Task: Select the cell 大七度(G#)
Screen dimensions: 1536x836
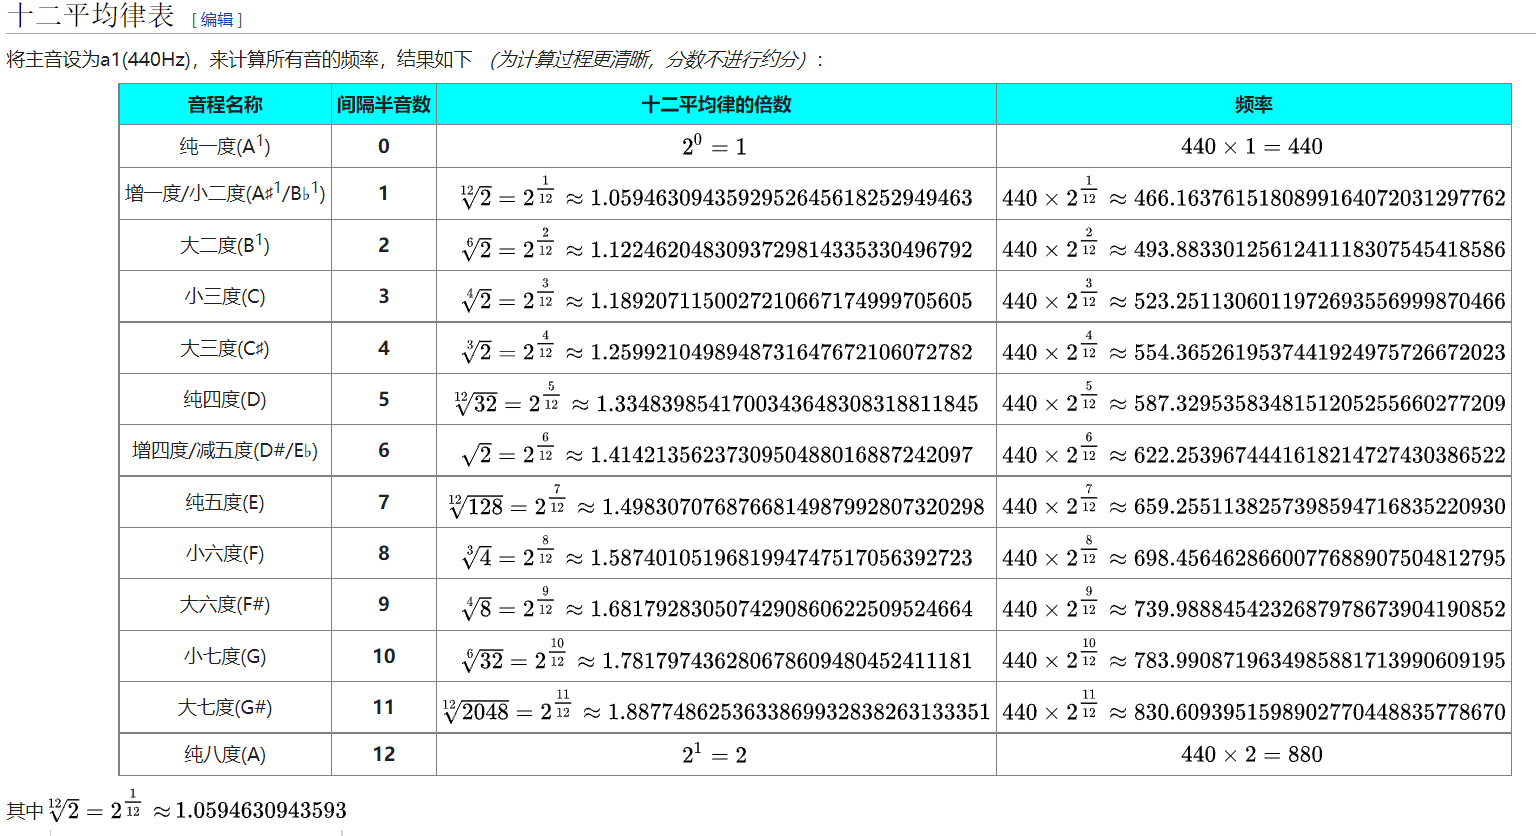Action: point(225,707)
